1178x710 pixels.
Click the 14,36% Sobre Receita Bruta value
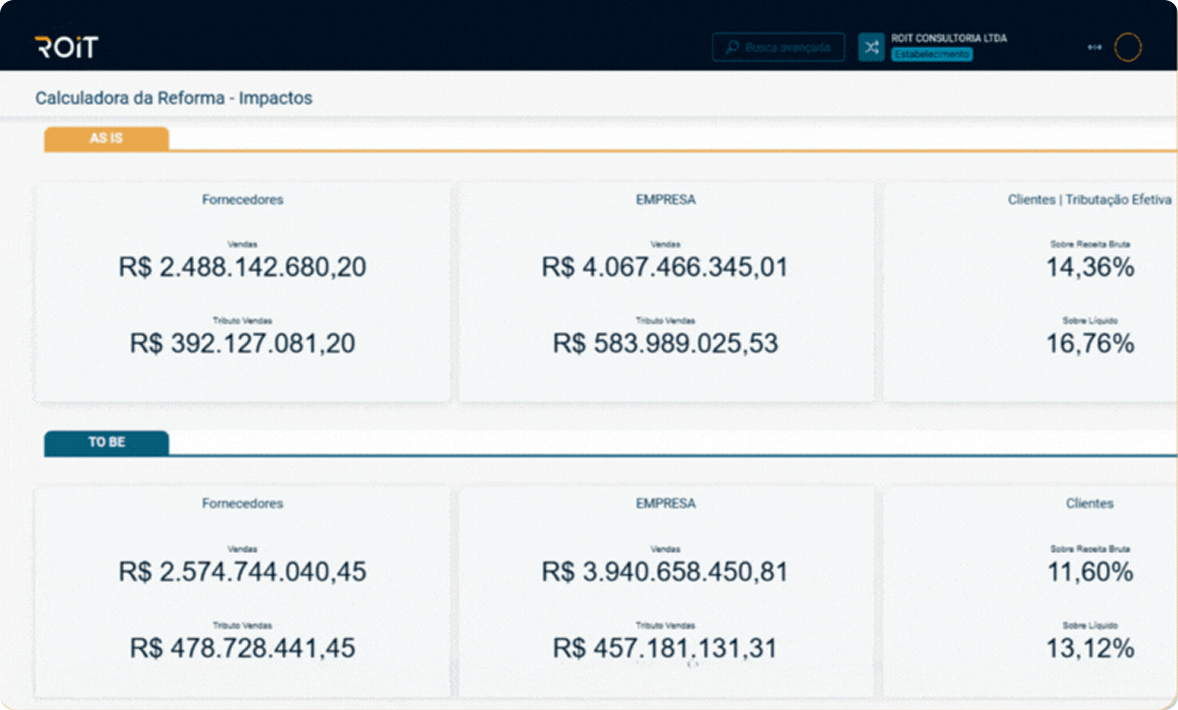(x=1090, y=268)
